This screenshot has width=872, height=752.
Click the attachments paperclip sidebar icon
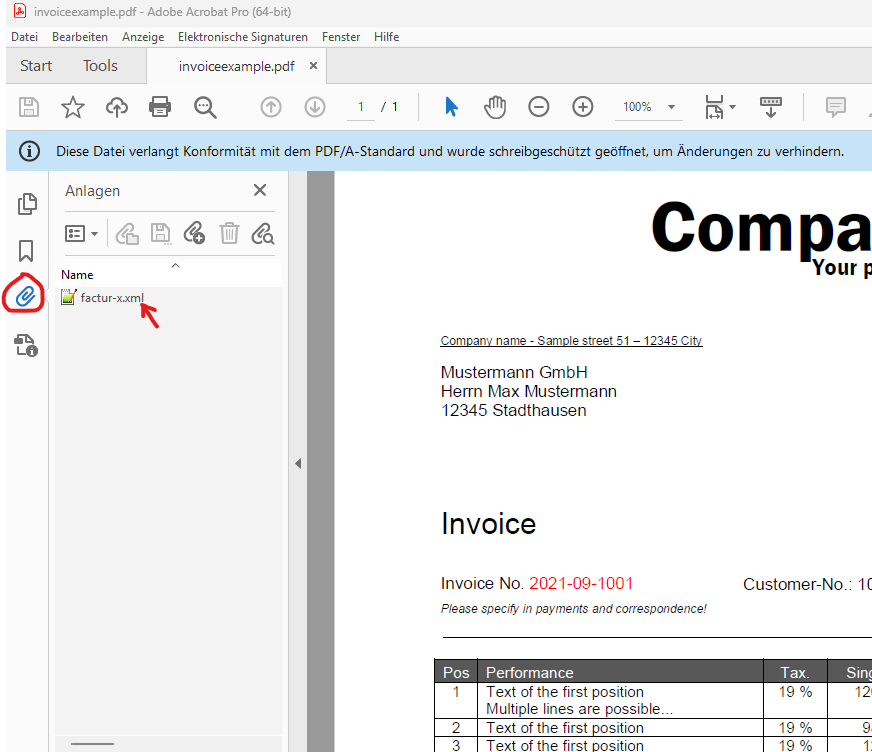pos(26,296)
